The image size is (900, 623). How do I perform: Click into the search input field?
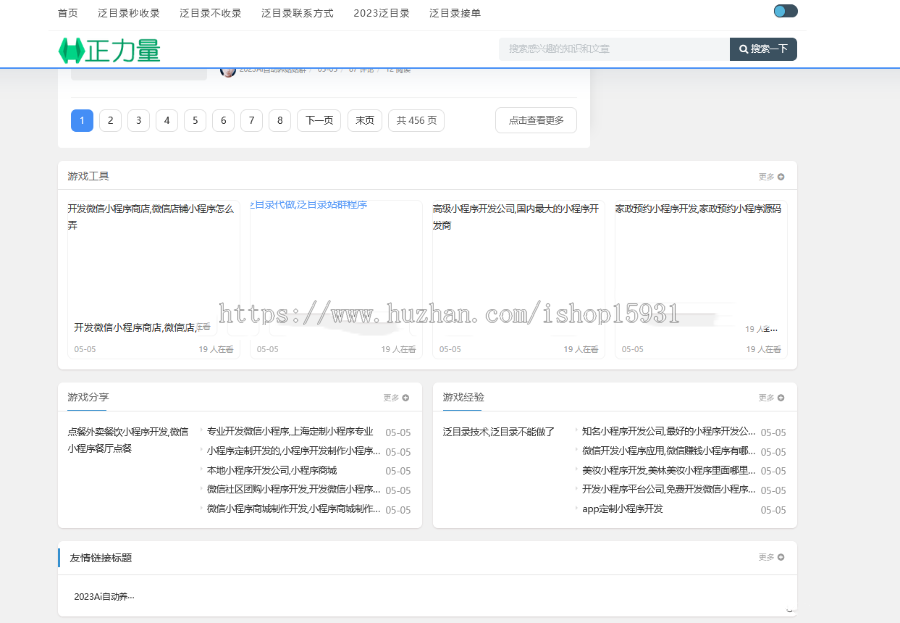pos(613,49)
